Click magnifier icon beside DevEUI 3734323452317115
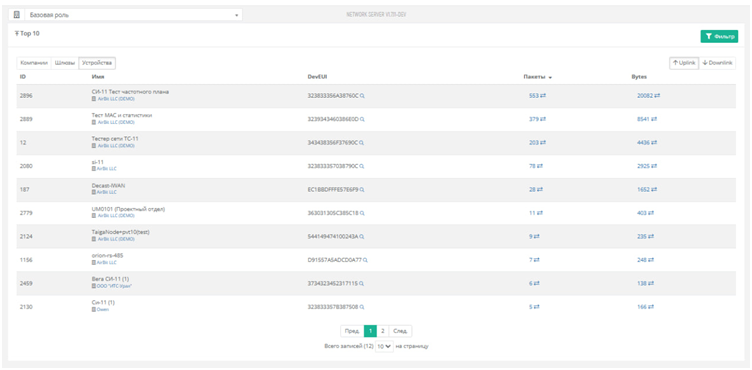 pyautogui.click(x=362, y=284)
